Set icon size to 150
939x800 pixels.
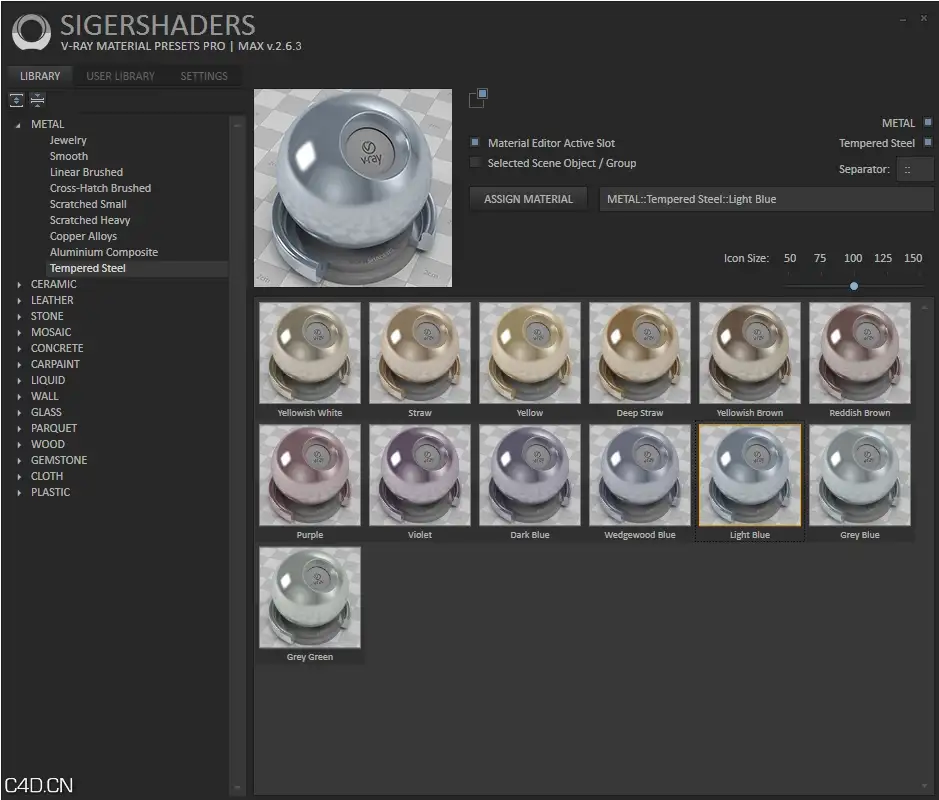[913, 258]
